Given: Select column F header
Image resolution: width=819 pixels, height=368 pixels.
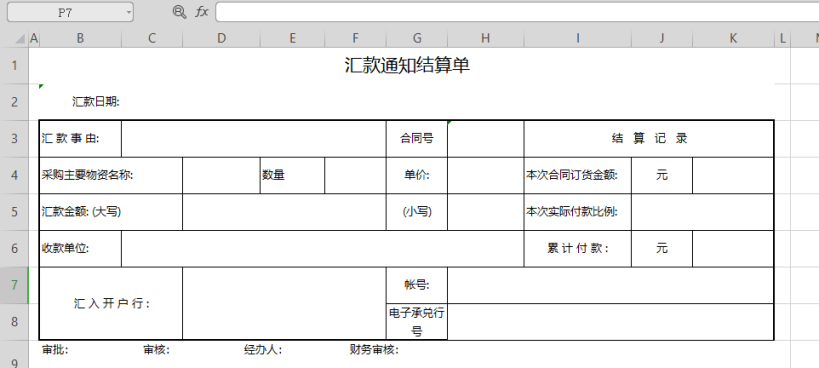Looking at the screenshot, I should click(355, 38).
